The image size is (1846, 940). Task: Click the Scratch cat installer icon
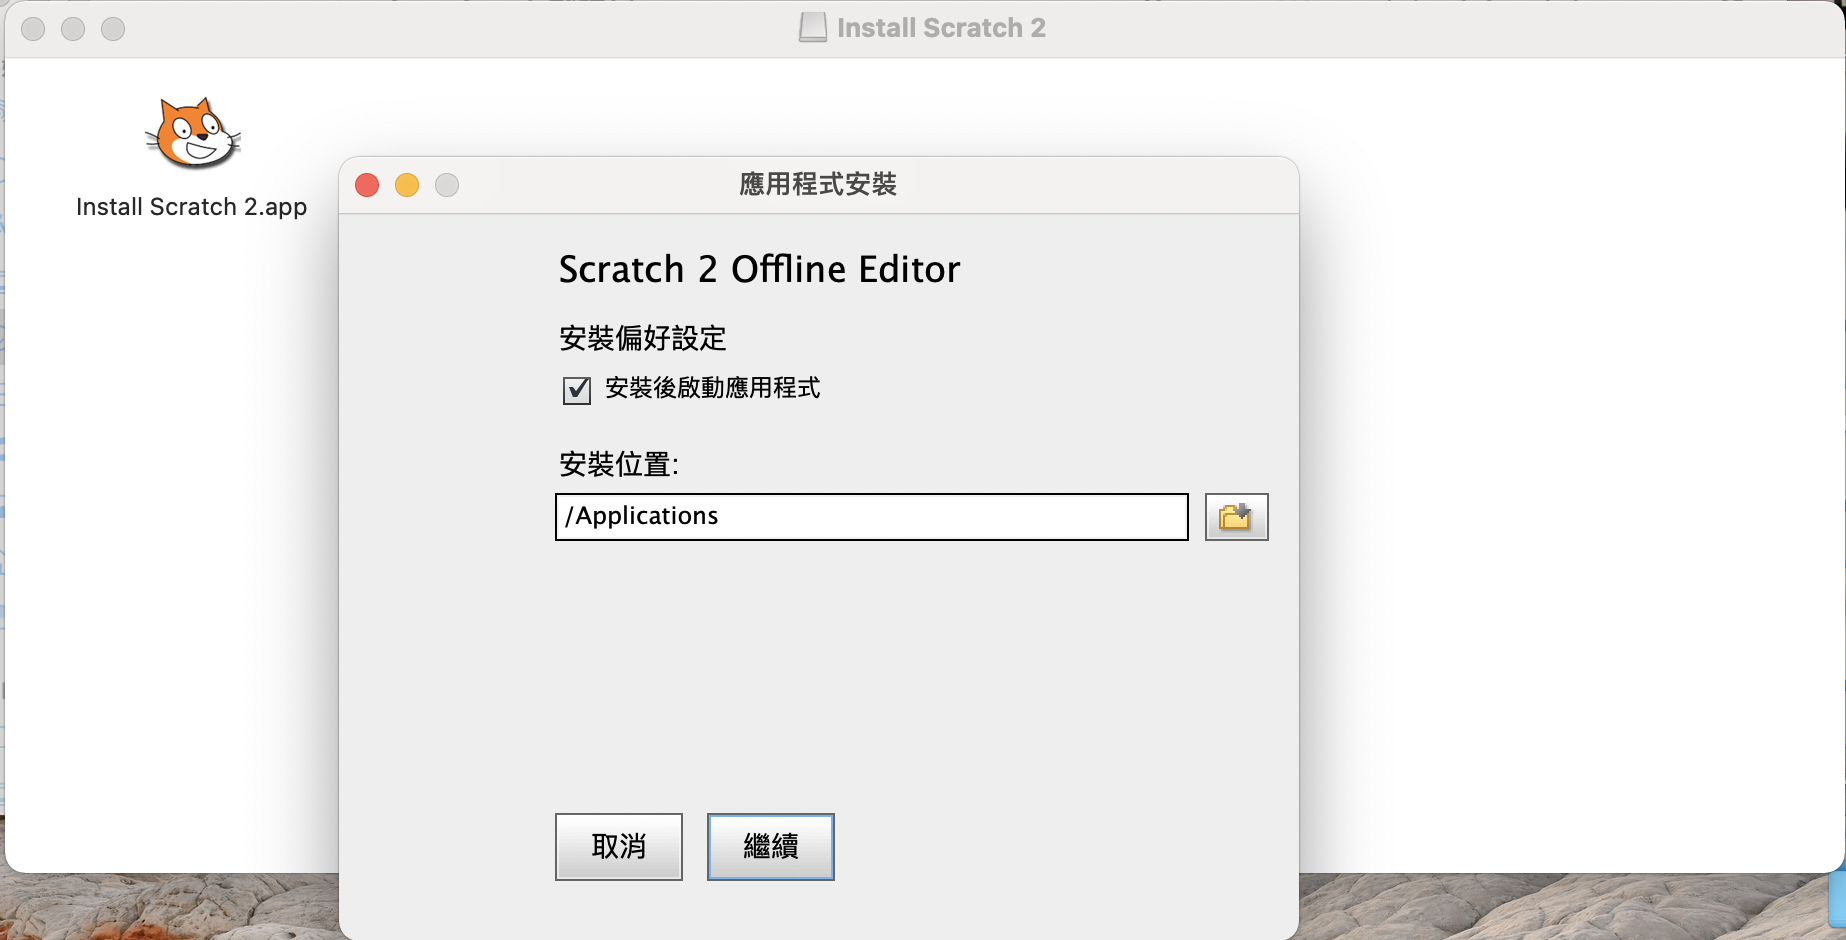pos(193,133)
